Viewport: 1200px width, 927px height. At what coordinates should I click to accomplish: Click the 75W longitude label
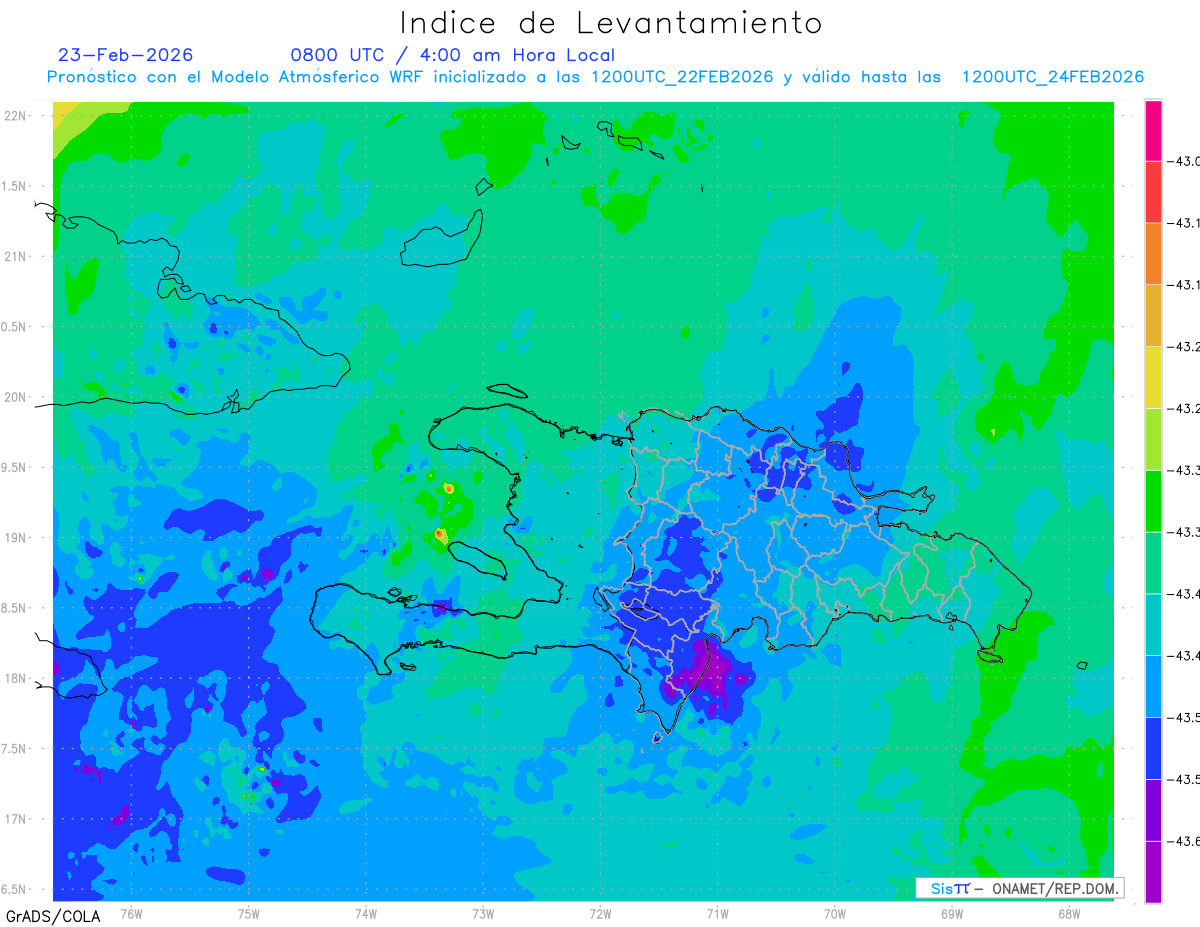coord(249,913)
